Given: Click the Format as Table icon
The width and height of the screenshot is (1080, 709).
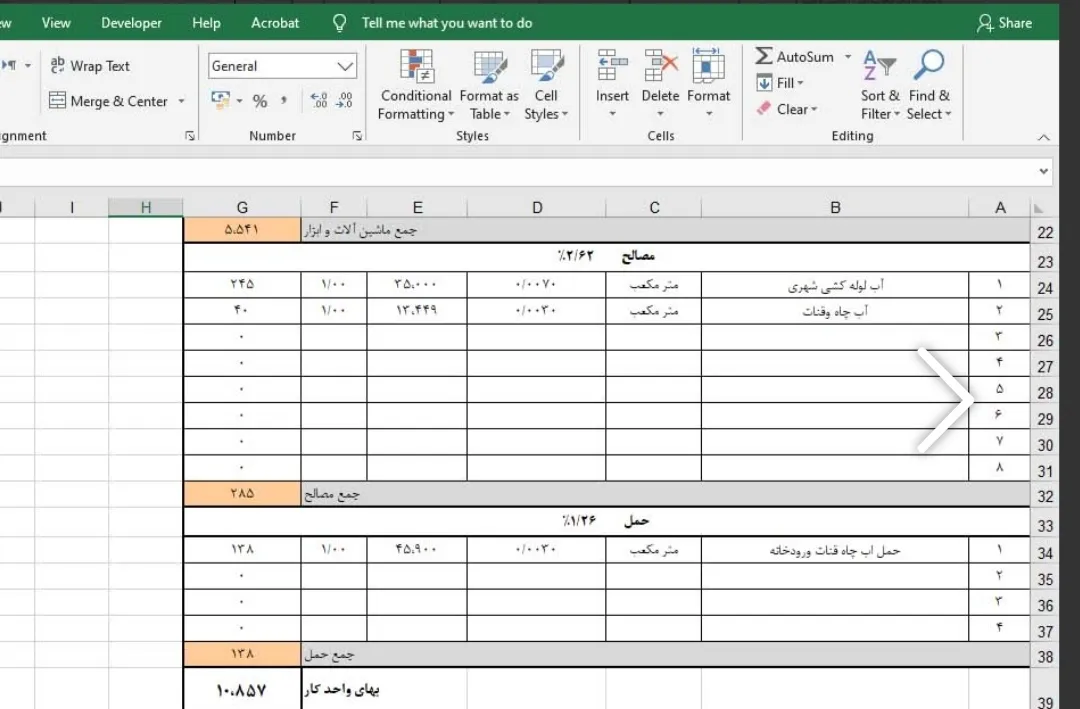Looking at the screenshot, I should tap(489, 67).
